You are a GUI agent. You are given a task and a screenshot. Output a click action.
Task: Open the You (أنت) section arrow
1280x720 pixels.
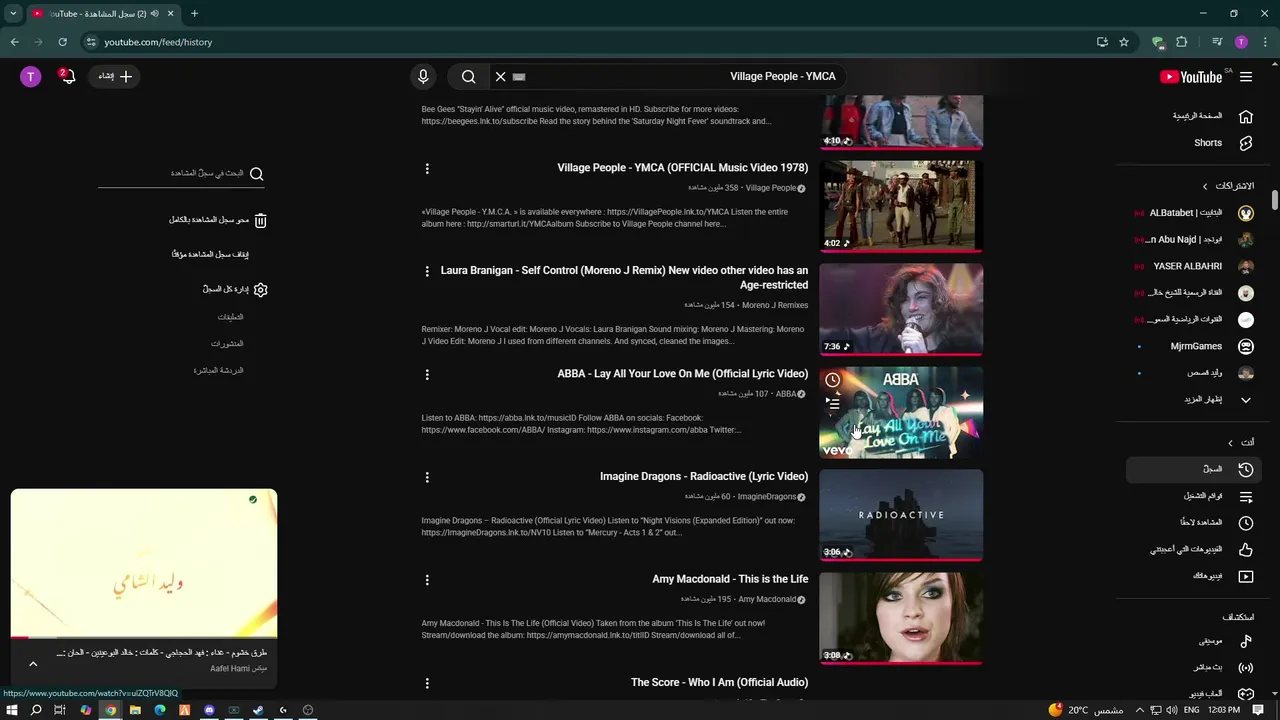[x=1230, y=442]
